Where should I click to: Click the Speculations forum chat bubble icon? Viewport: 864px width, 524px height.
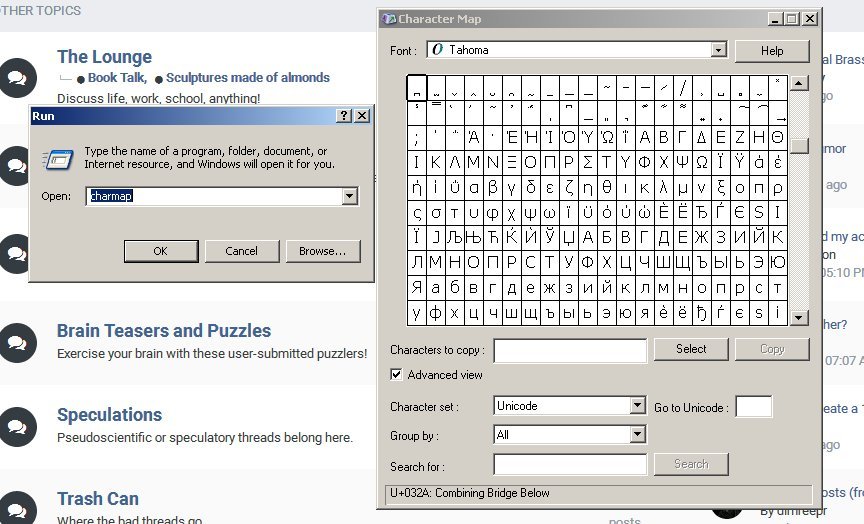[x=17, y=427]
